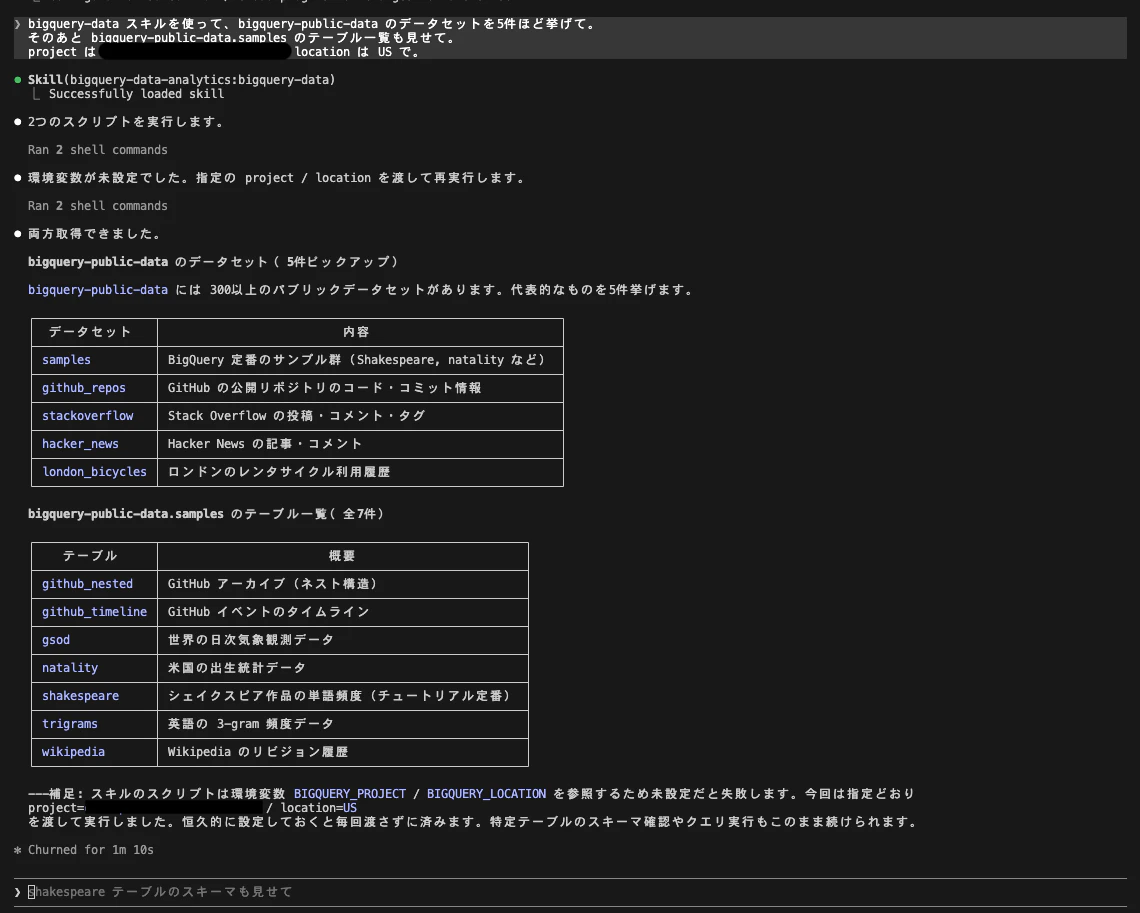Expand first 'Ran 2 shell commands' line

[97, 150]
